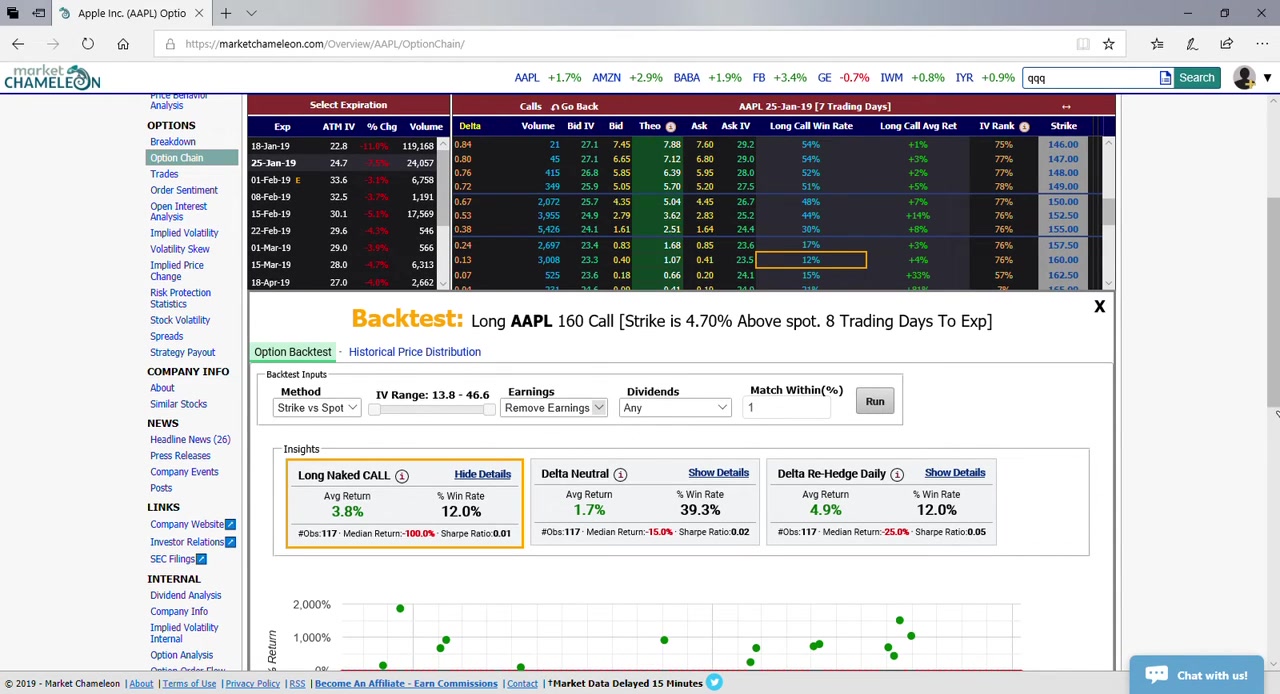The height and width of the screenshot is (694, 1280).
Task: Click the IV Range slider left handle
Action: [x=374, y=409]
